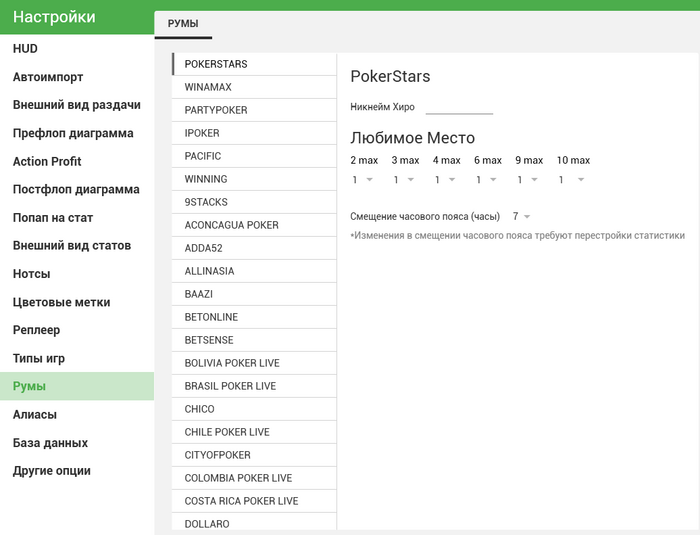Viewport: 700px width, 535px height.
Task: Open Типы игр settings
Action: 77,358
